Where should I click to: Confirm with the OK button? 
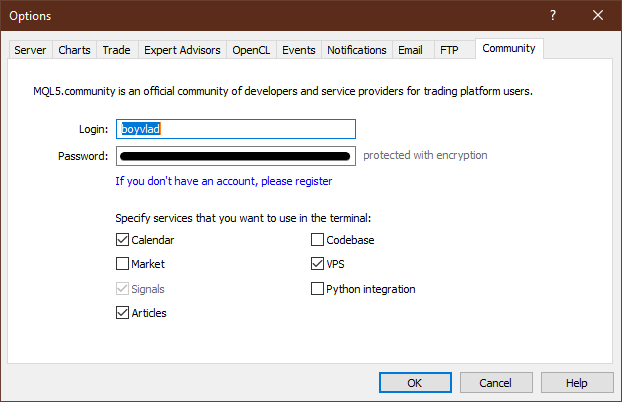click(415, 383)
